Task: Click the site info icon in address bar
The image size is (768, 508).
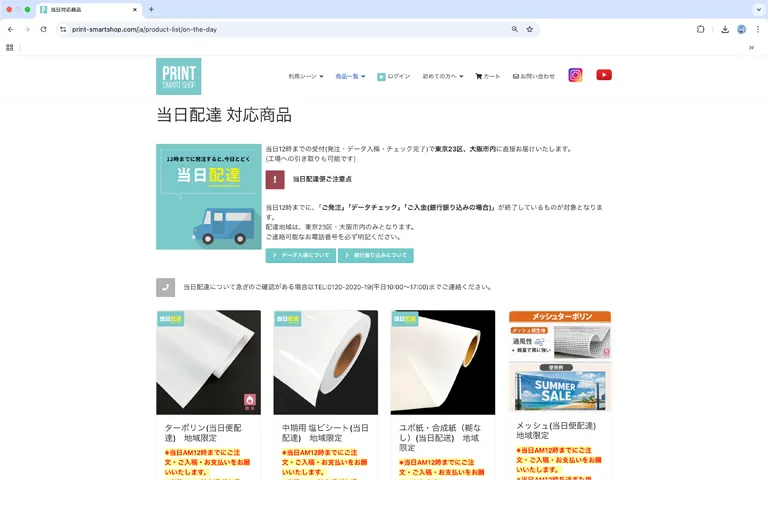Action: [63, 29]
